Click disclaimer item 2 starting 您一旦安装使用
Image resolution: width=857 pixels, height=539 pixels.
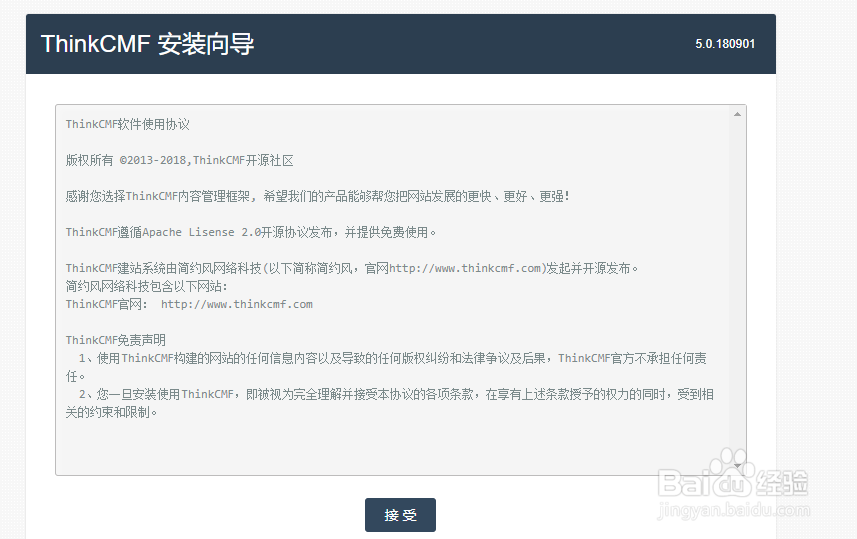(x=389, y=403)
